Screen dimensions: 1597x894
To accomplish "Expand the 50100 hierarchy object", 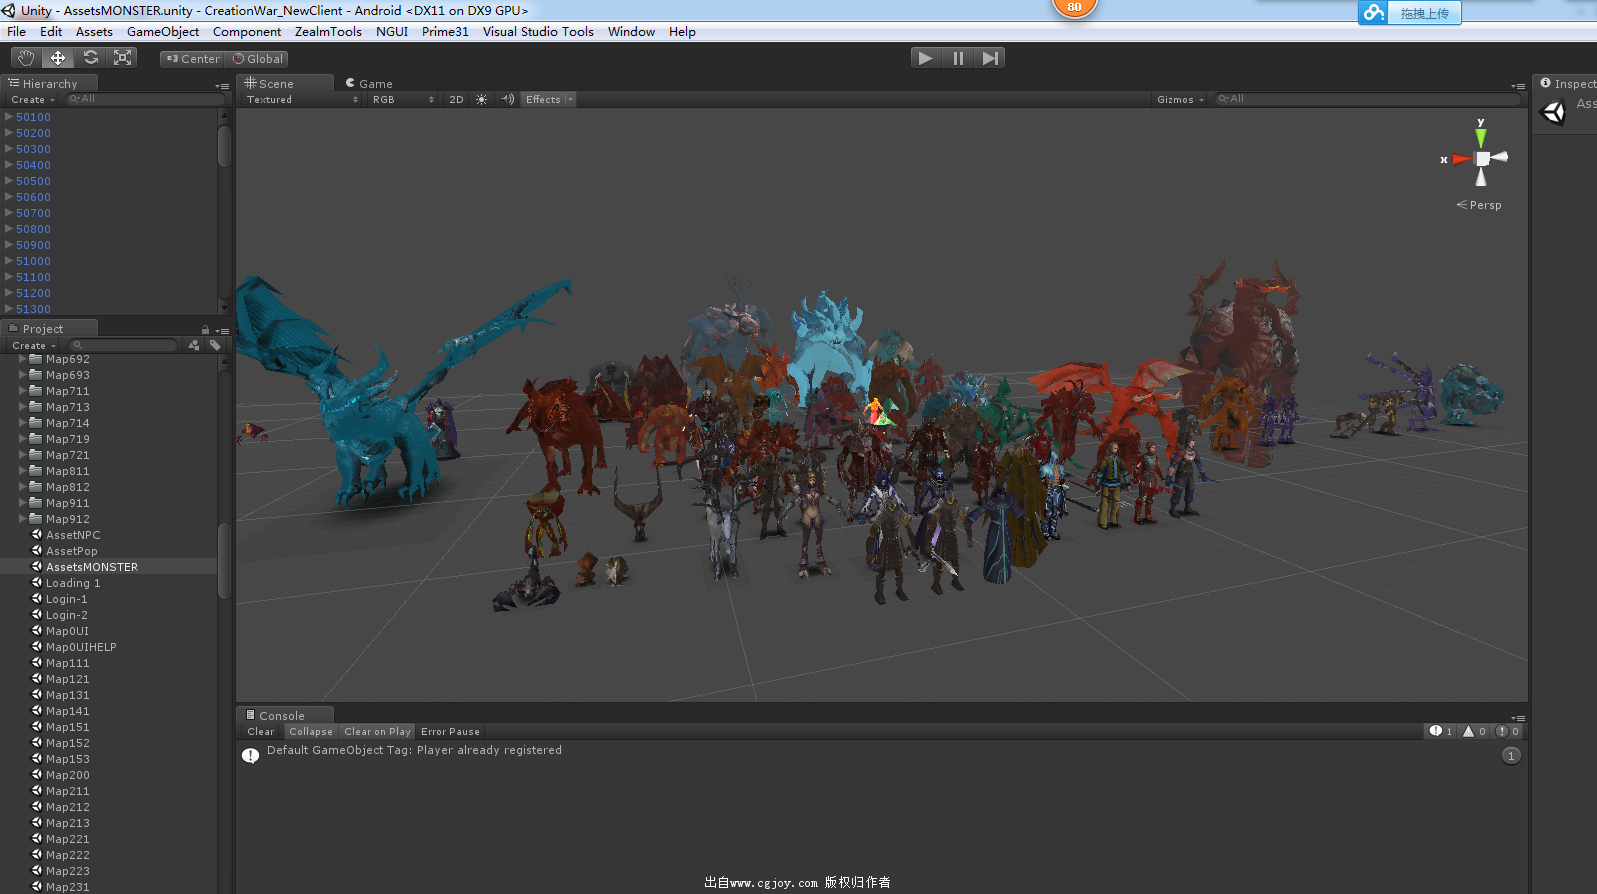I will (9, 117).
